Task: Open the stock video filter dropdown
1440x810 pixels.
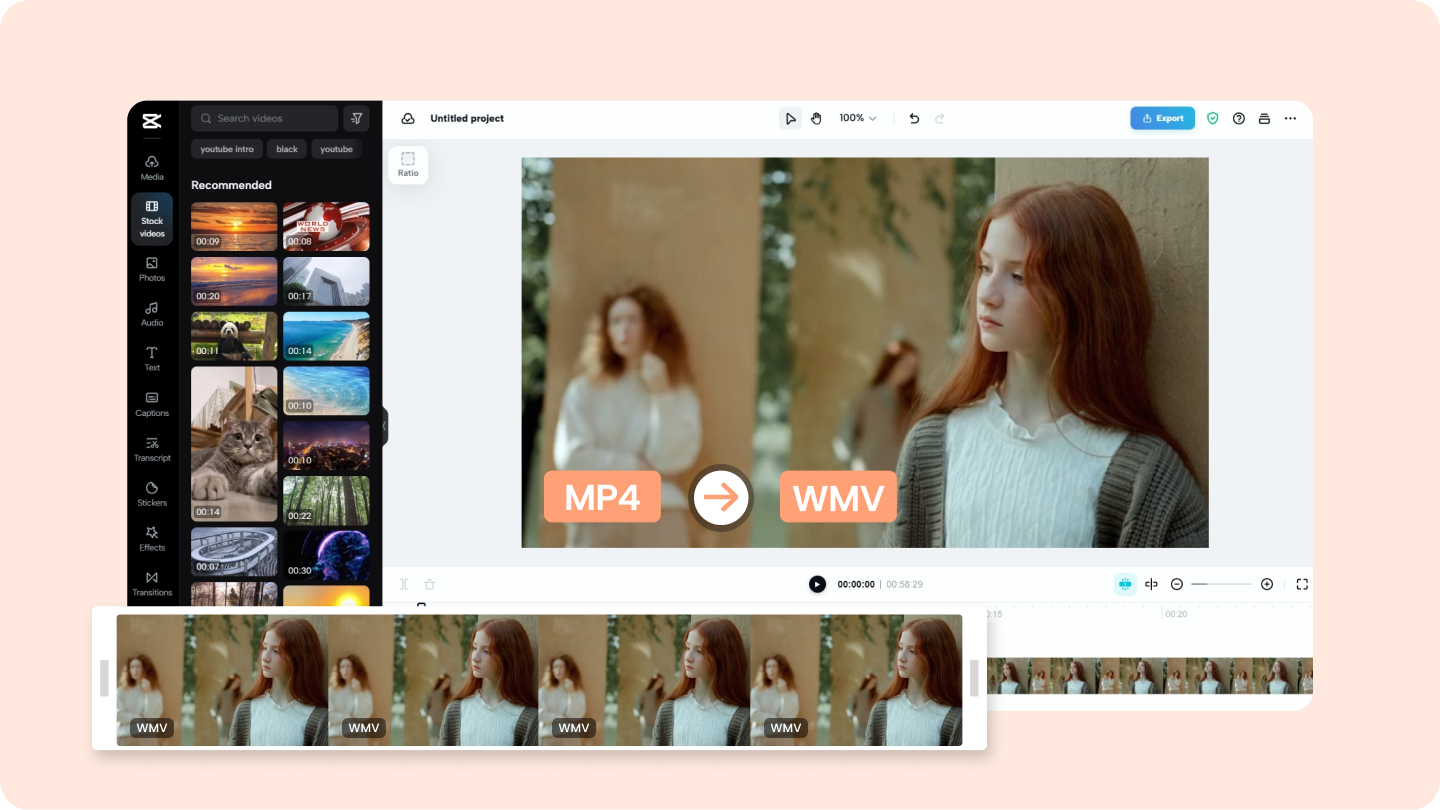Action: click(x=356, y=118)
